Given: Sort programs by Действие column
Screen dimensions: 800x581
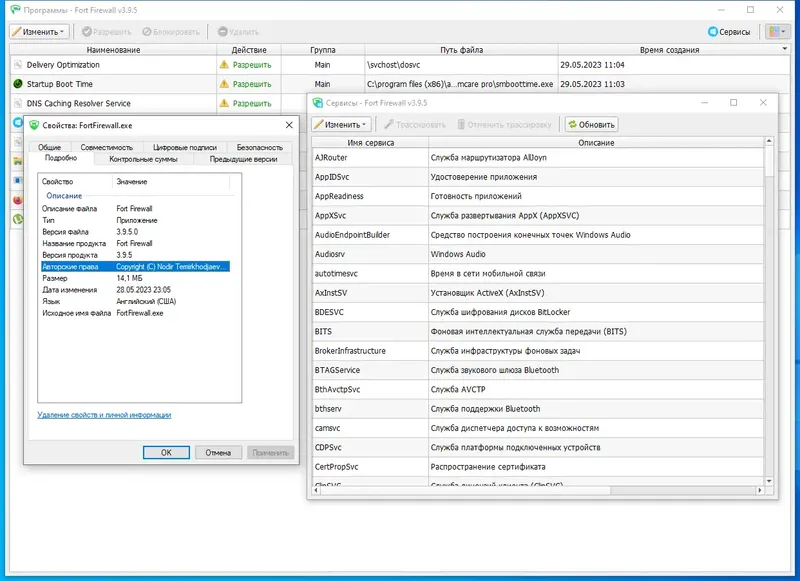Looking at the screenshot, I should [249, 50].
